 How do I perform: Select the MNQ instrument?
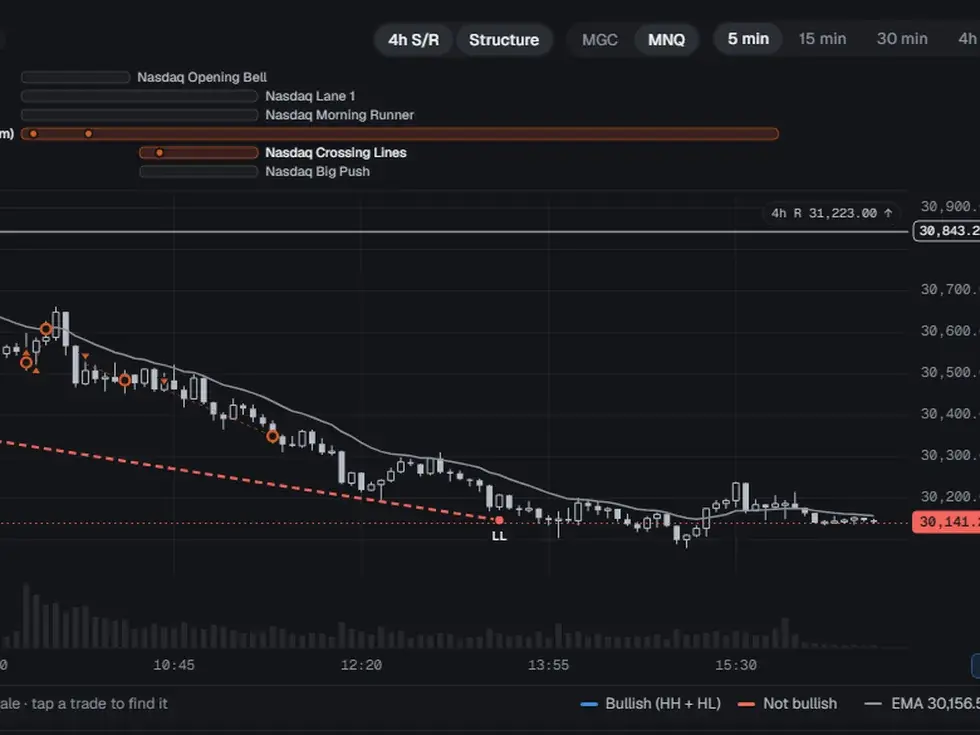click(x=666, y=40)
